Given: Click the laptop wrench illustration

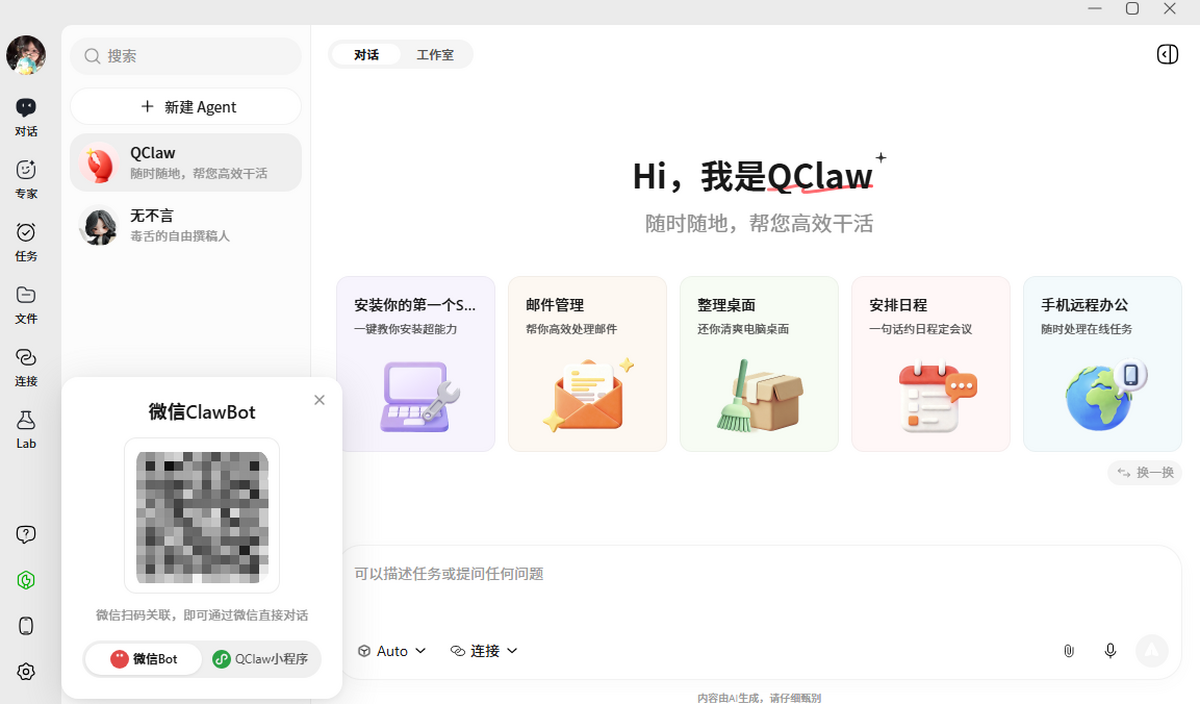Looking at the screenshot, I should point(419,395).
